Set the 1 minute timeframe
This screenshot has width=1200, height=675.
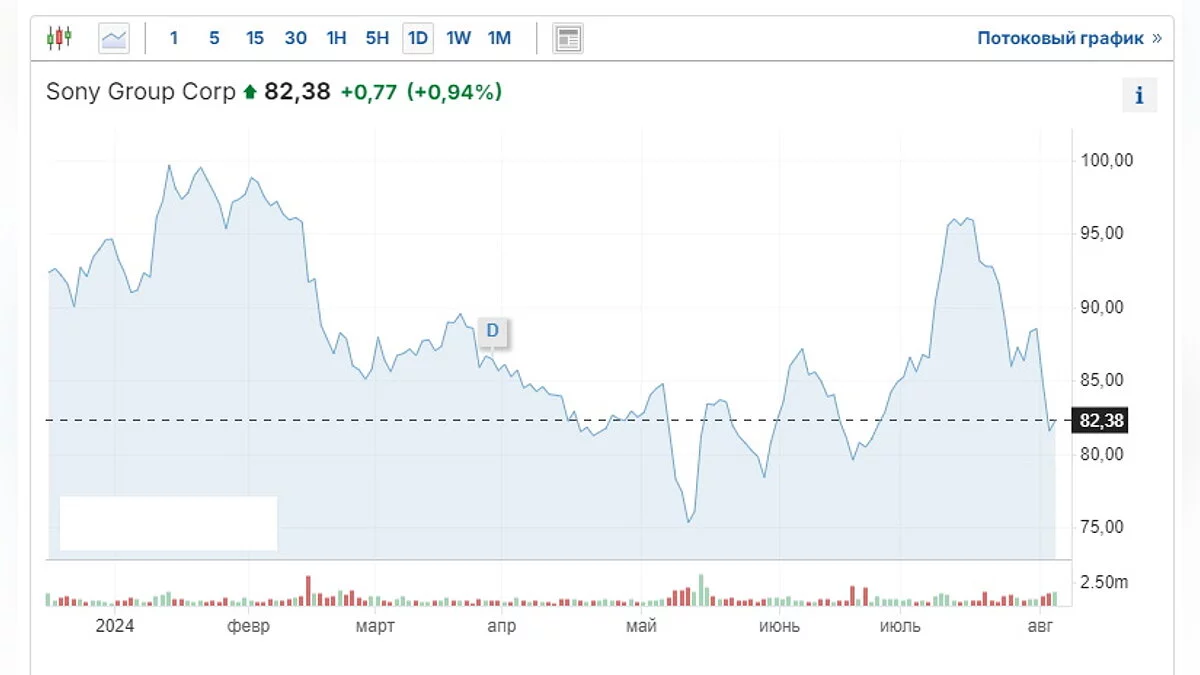pos(174,39)
